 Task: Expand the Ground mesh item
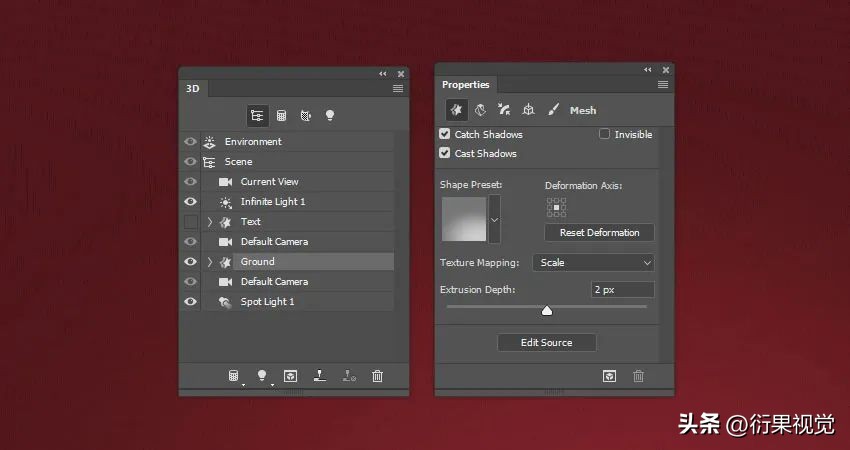210,262
